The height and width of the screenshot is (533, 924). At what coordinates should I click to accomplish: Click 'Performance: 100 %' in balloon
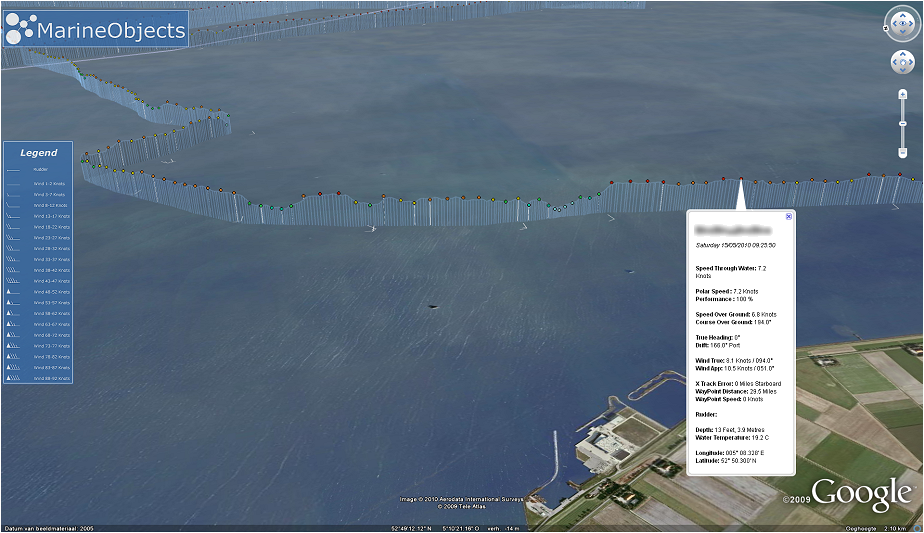coord(724,299)
